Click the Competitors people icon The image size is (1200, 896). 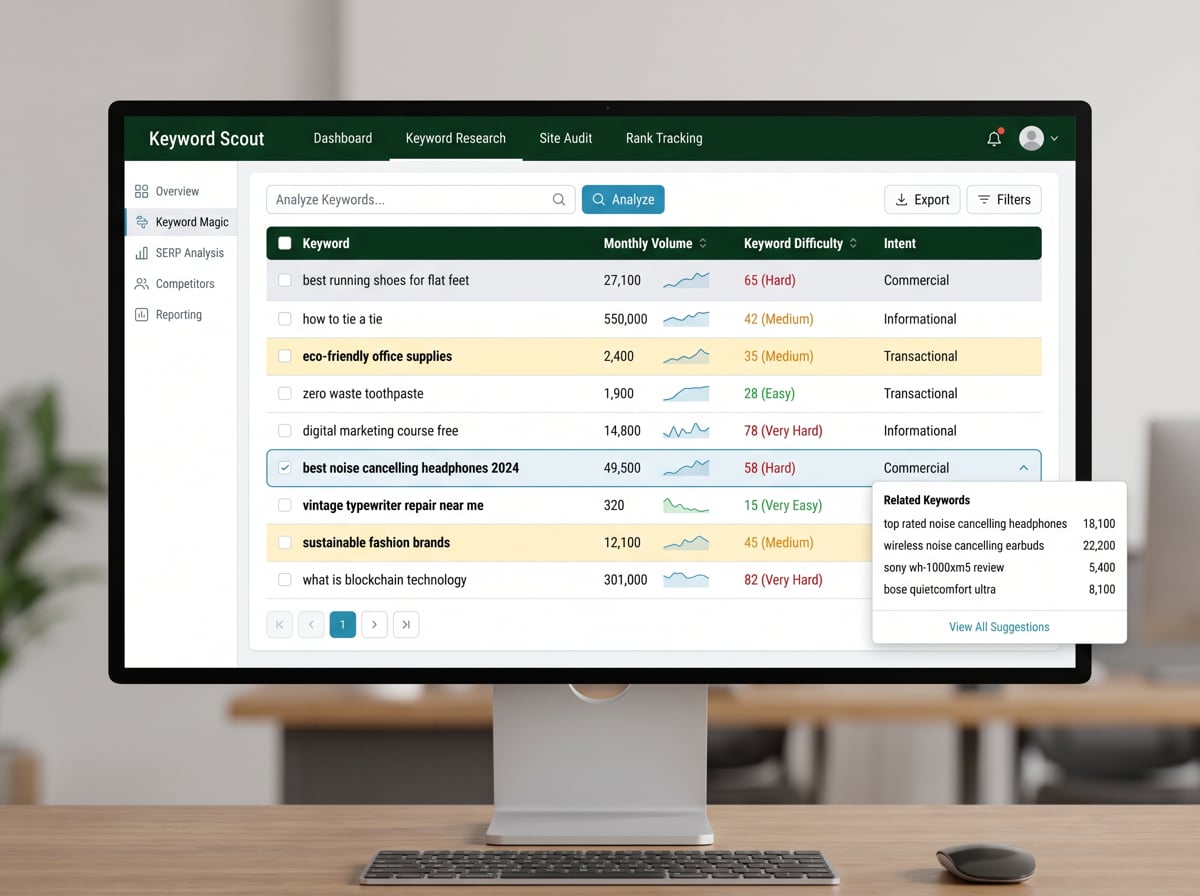[141, 284]
